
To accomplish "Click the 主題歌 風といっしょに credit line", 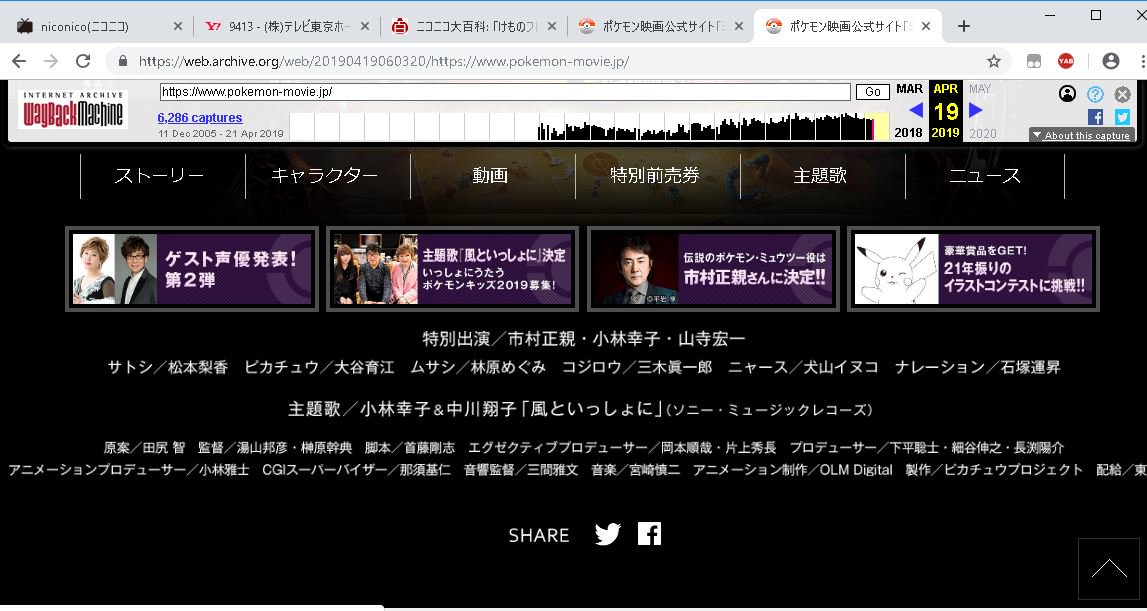I will pyautogui.click(x=580, y=409).
